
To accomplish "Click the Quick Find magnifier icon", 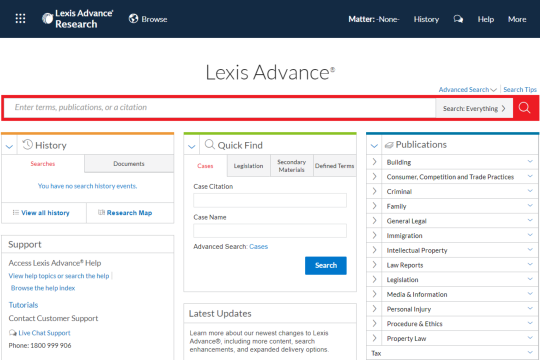I will point(209,144).
